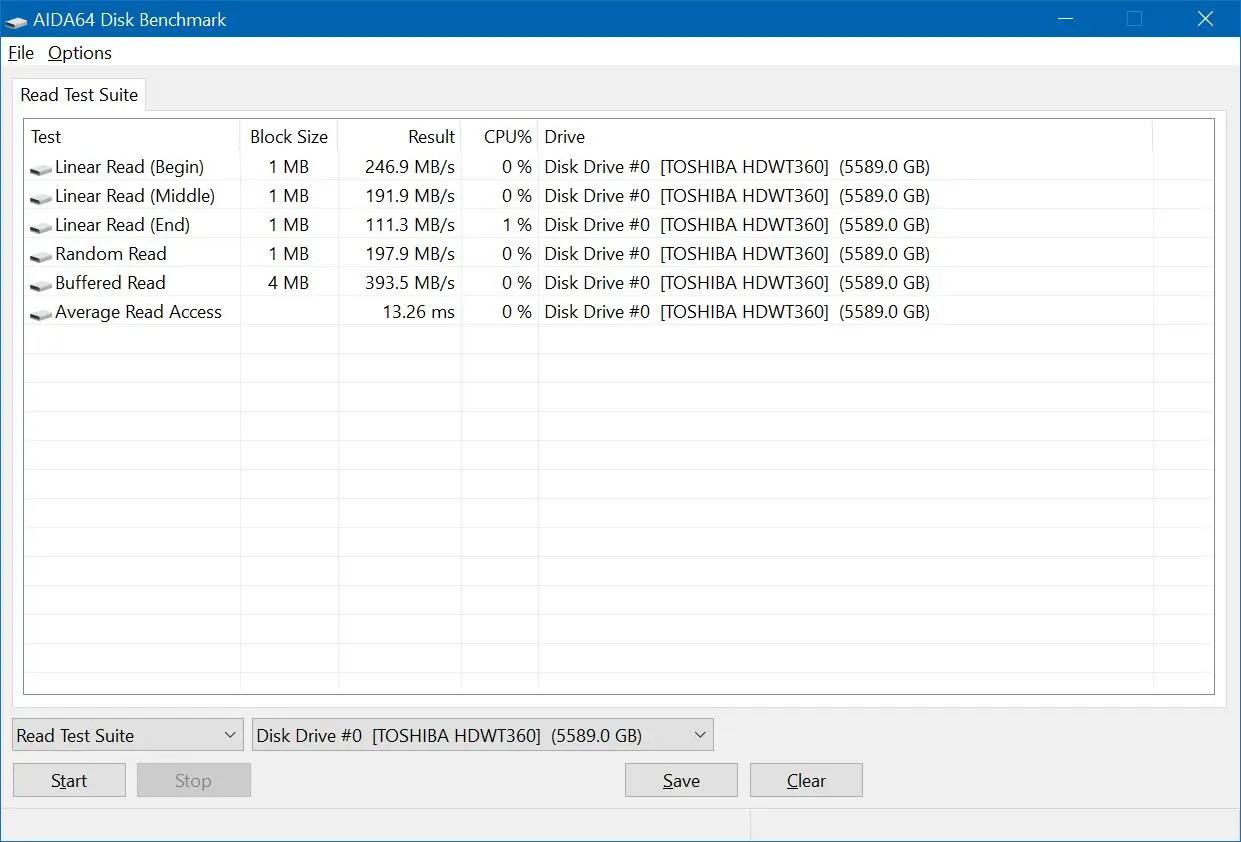Click the Average Read Access drive icon
Image resolution: width=1241 pixels, height=842 pixels.
click(x=41, y=314)
